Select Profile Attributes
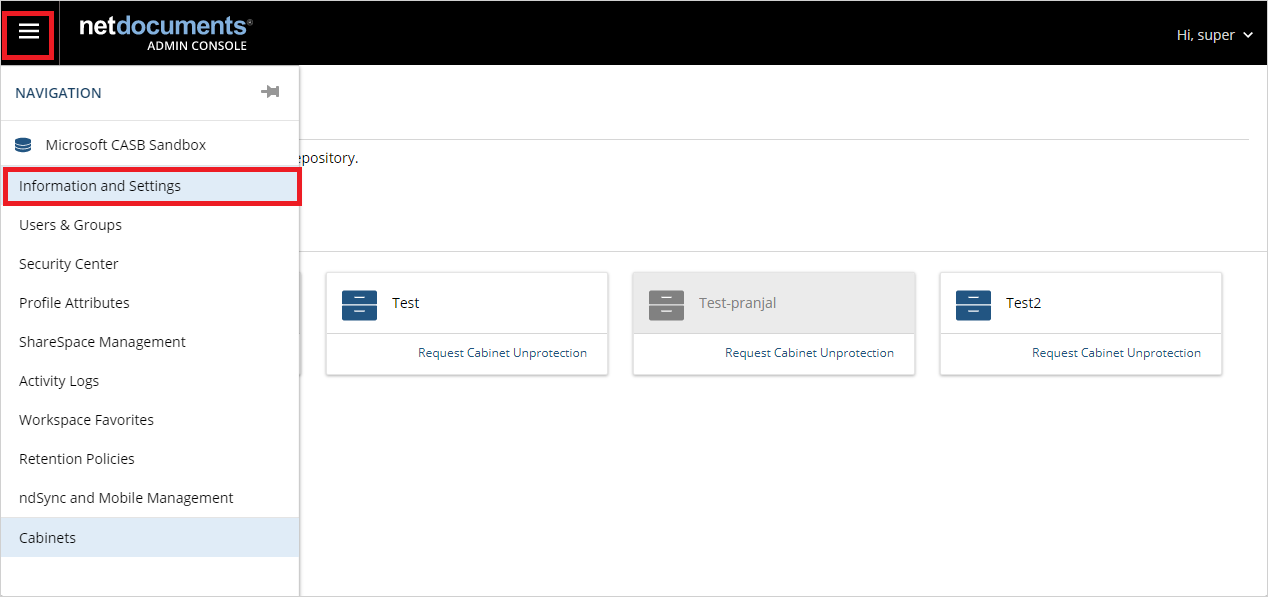1268x597 pixels. coord(74,302)
